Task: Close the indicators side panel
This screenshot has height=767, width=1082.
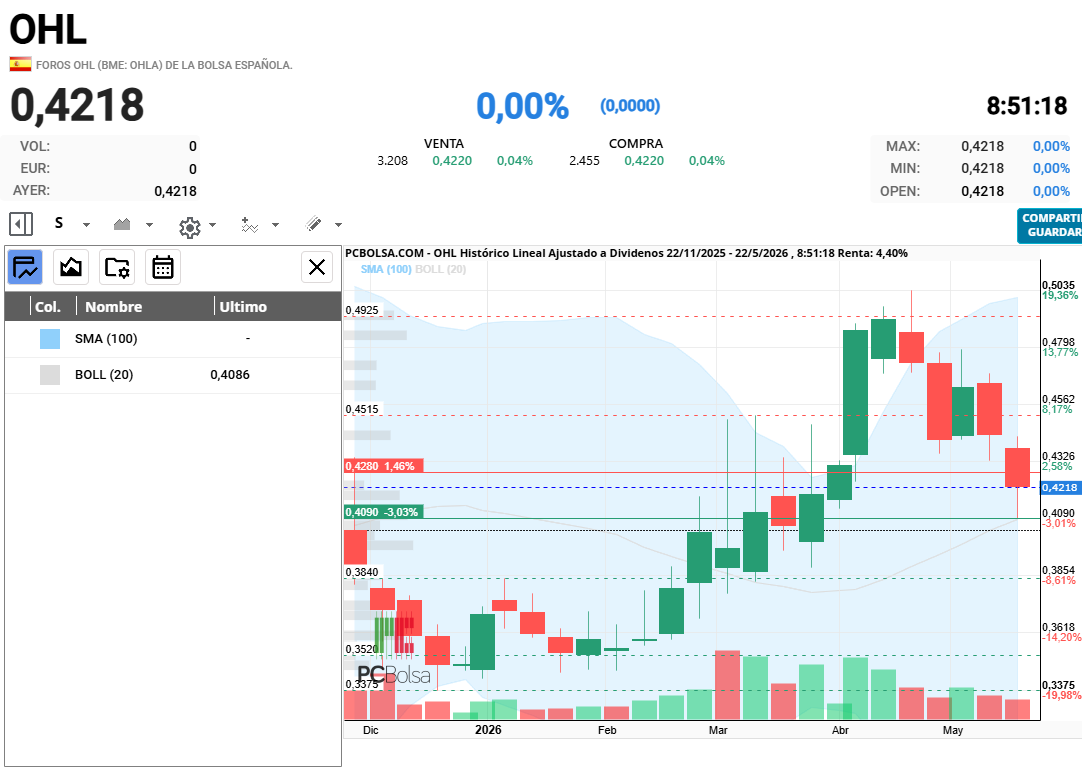Action: (317, 267)
